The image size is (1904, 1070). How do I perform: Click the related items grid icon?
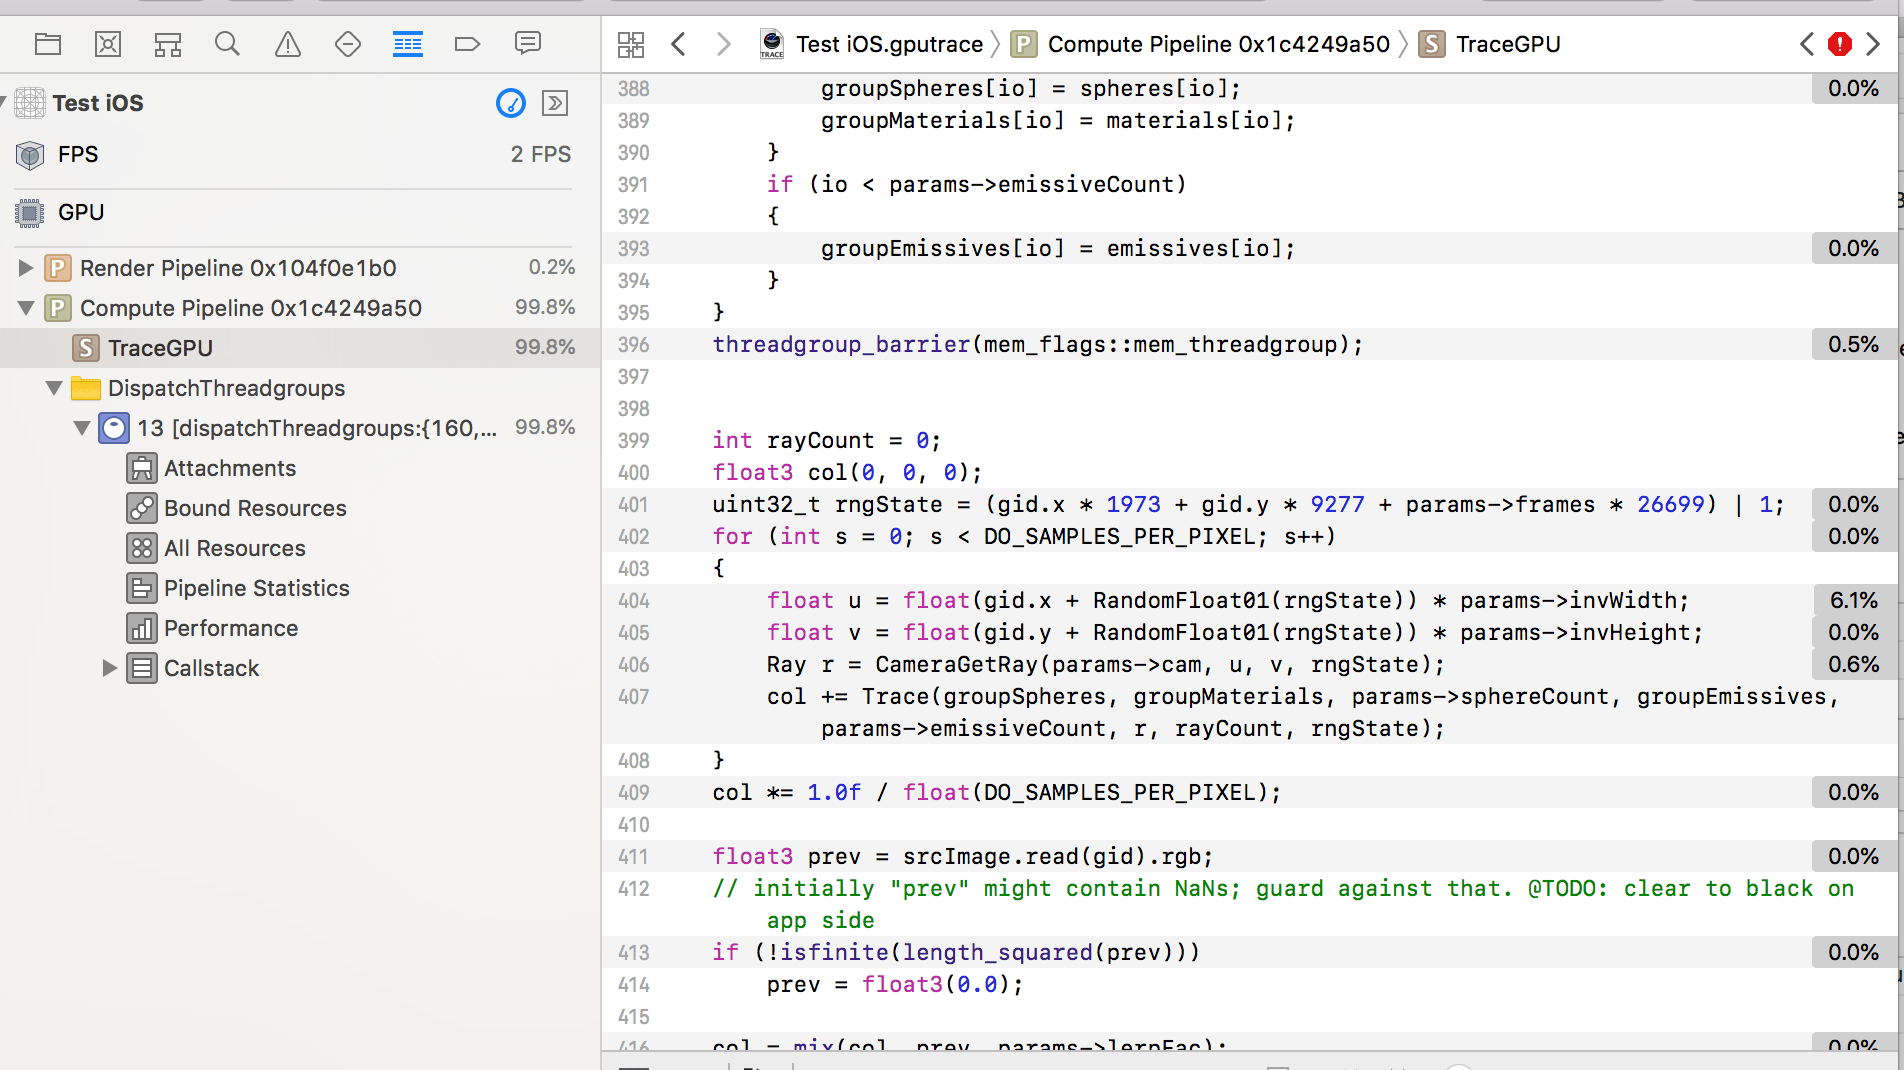(631, 44)
